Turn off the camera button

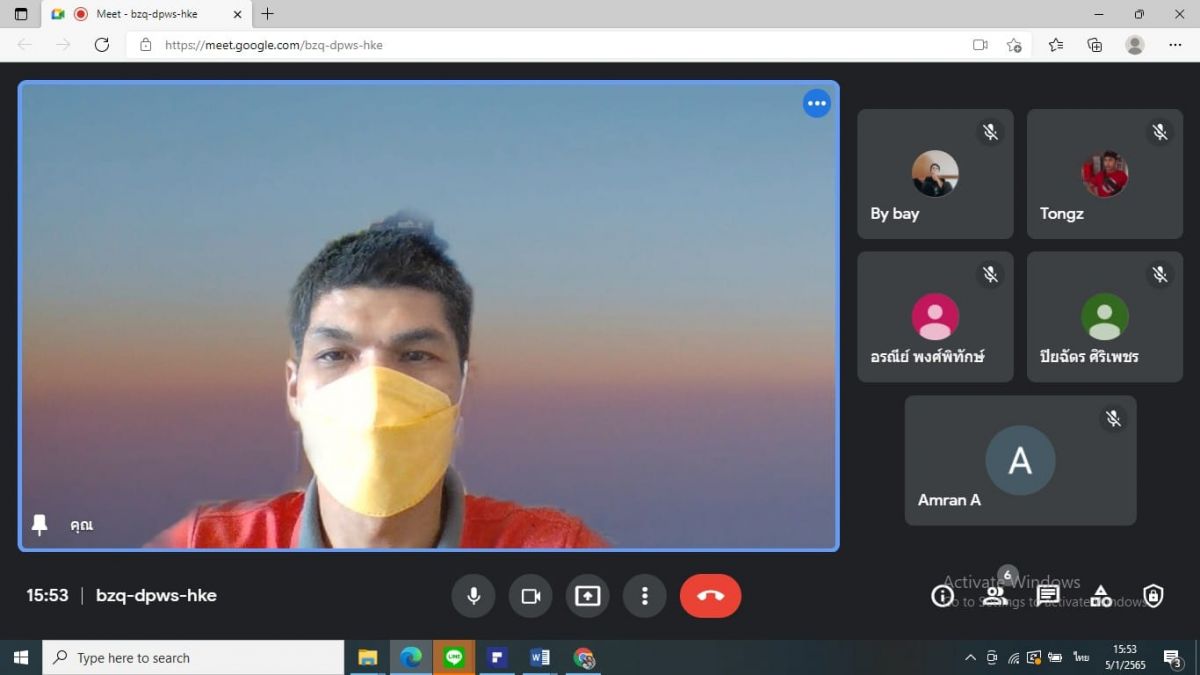[530, 596]
